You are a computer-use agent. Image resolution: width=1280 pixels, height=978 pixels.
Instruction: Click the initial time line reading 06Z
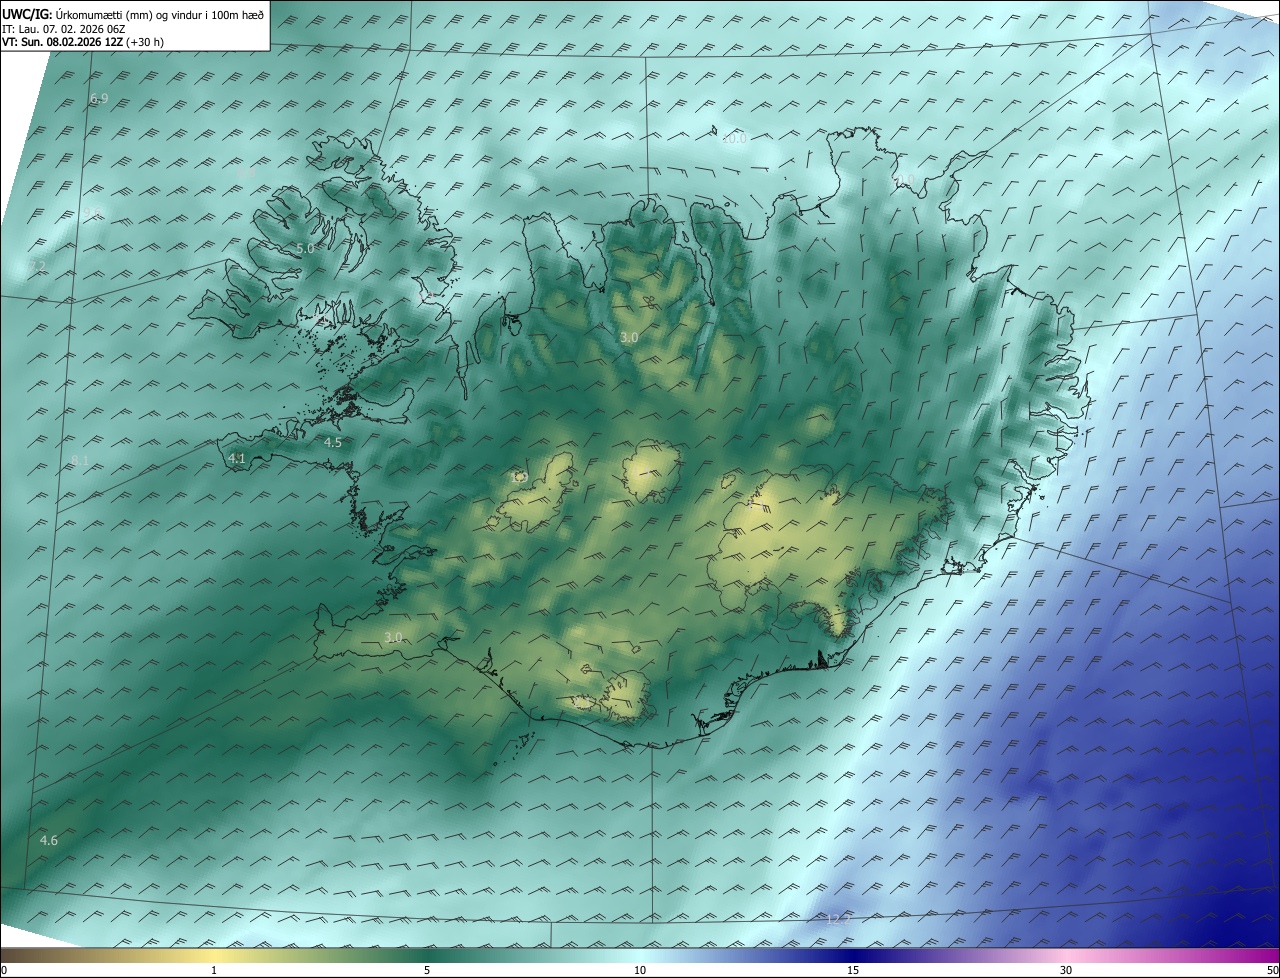pyautogui.click(x=64, y=29)
